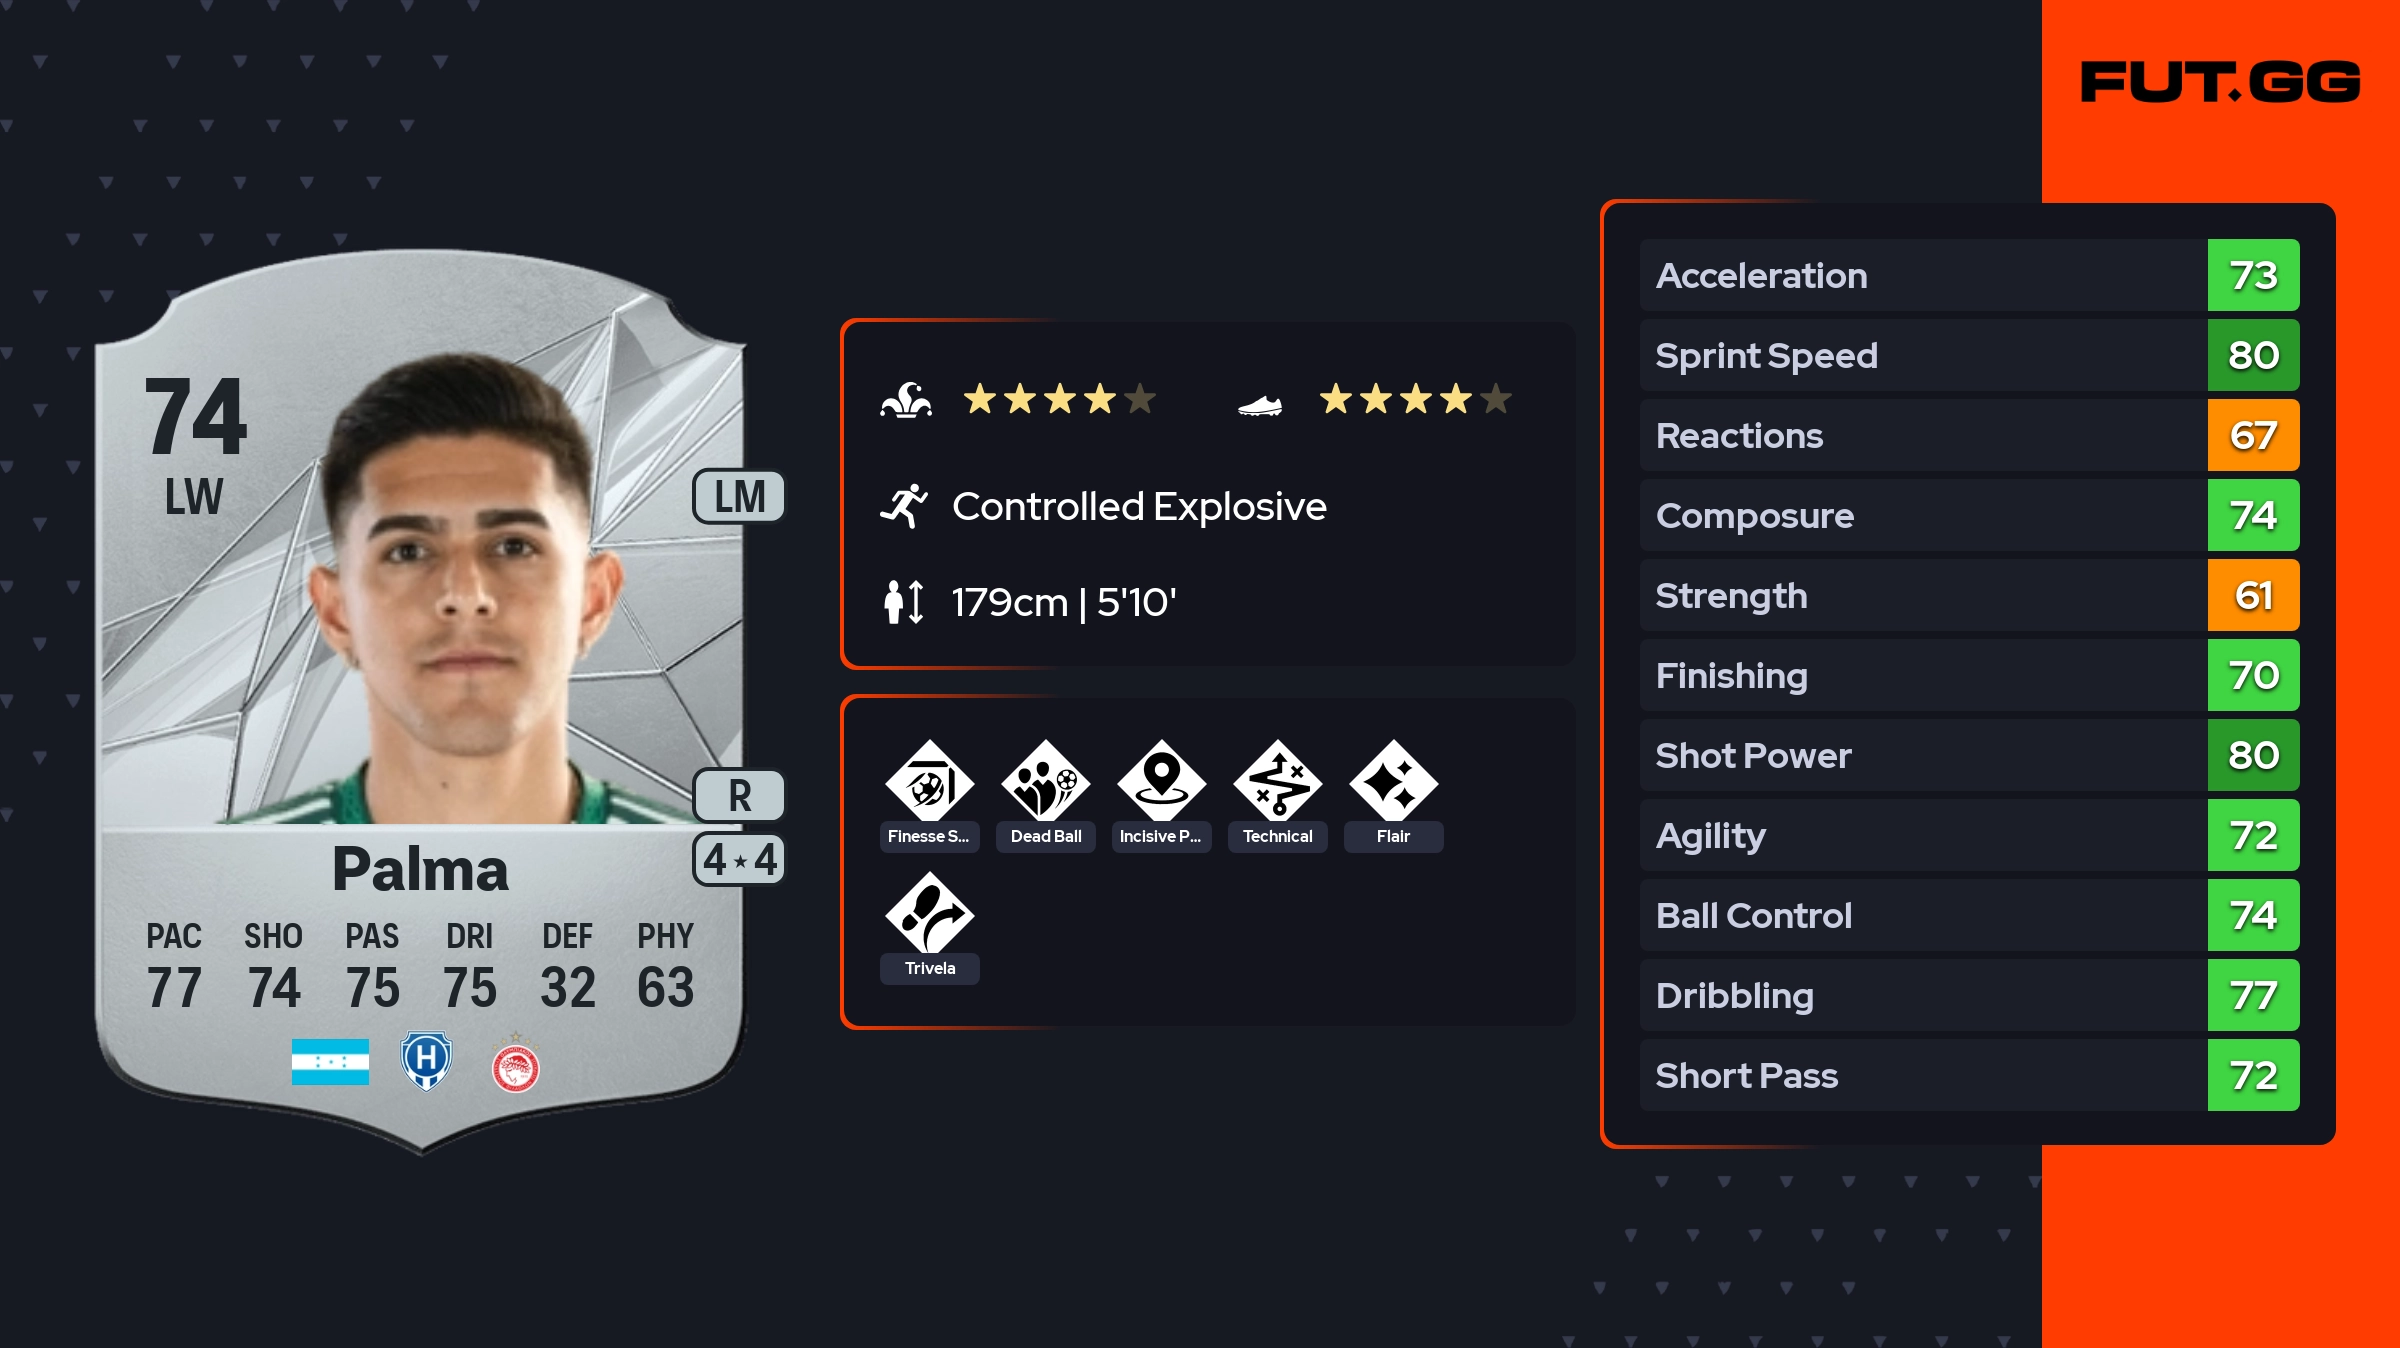
Task: Click the weak foot boot icon
Action: [1259, 404]
